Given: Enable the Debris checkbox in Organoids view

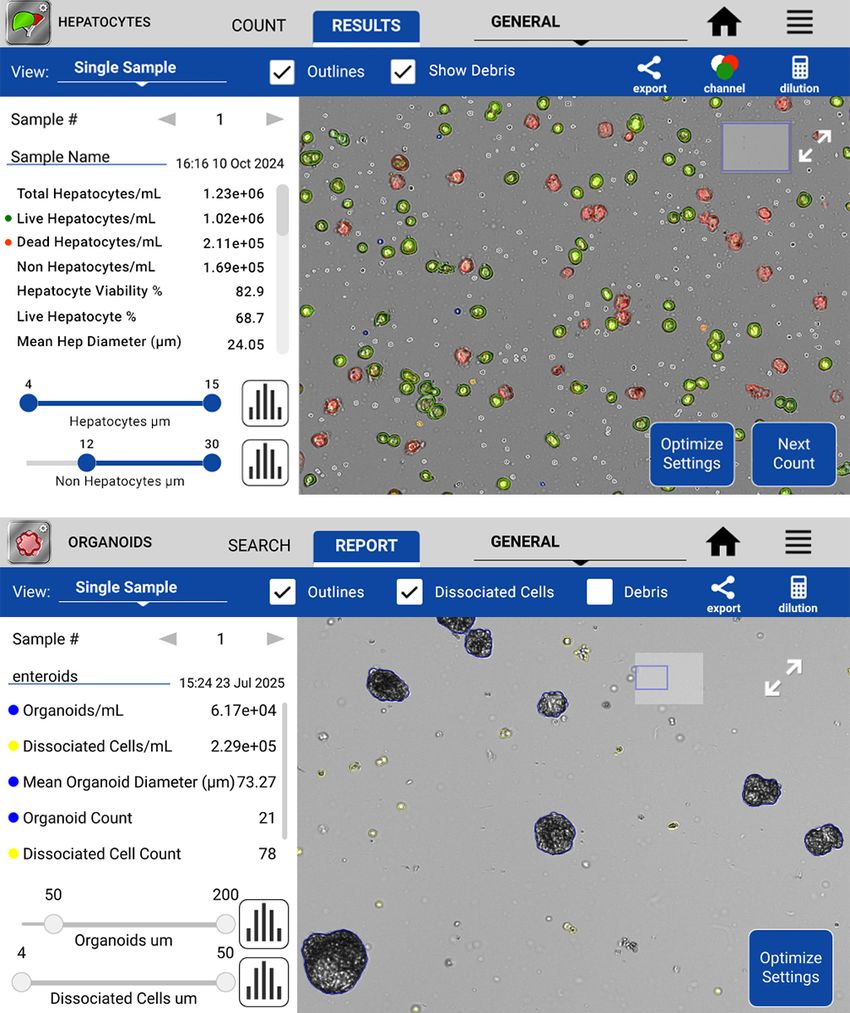Looking at the screenshot, I should click(599, 592).
